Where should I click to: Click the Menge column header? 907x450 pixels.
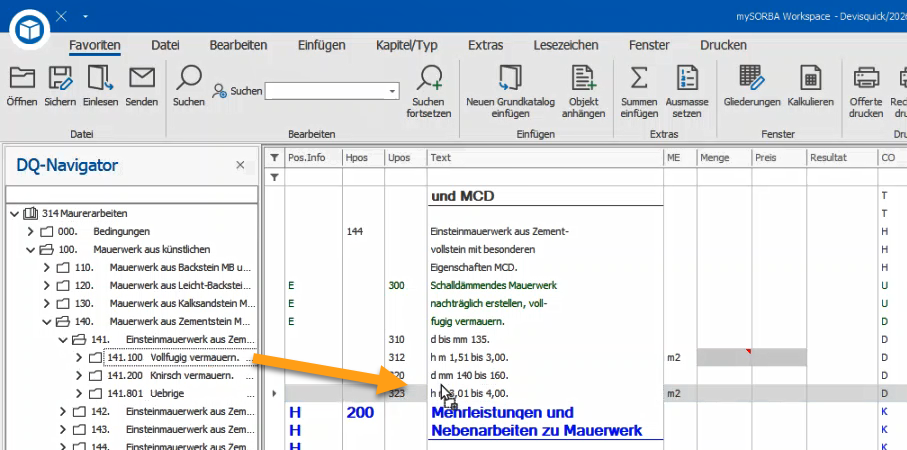point(724,157)
